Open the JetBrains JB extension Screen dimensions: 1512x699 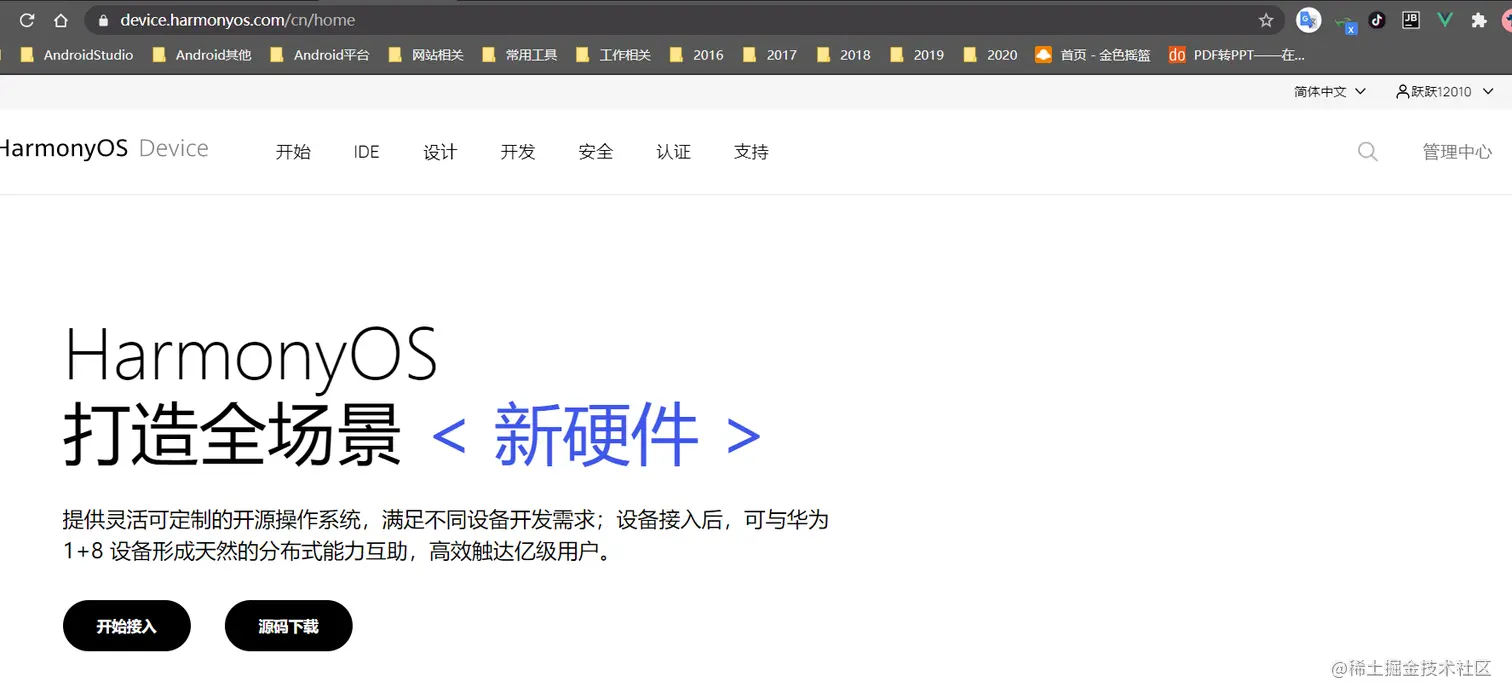[x=1411, y=20]
